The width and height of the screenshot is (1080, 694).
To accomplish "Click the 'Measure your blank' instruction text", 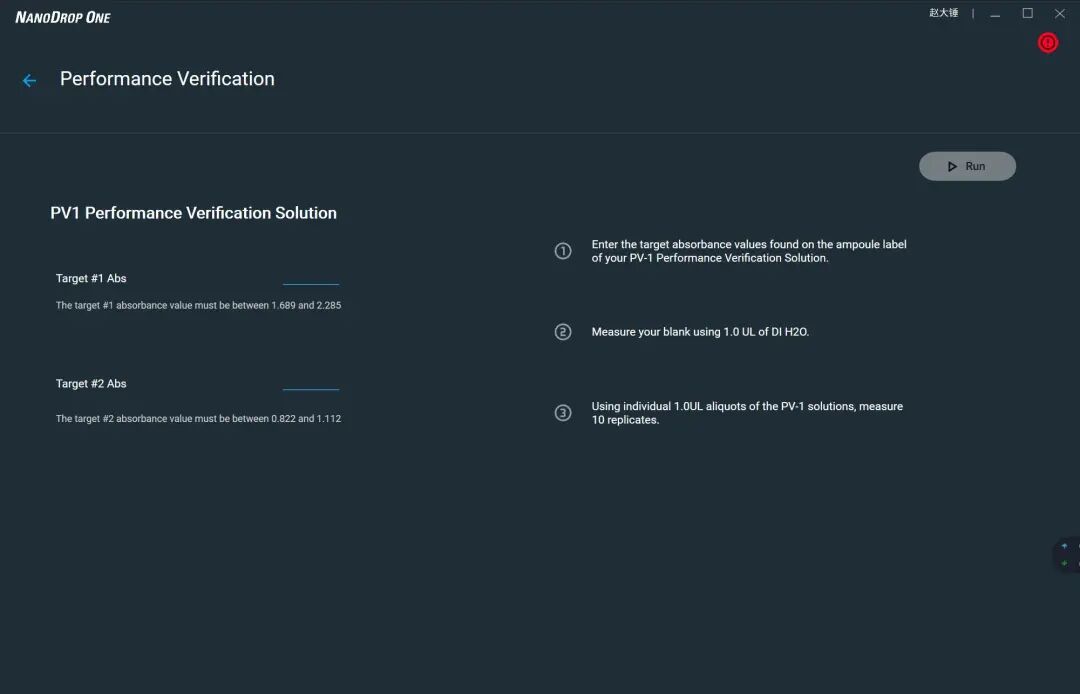I will [700, 332].
